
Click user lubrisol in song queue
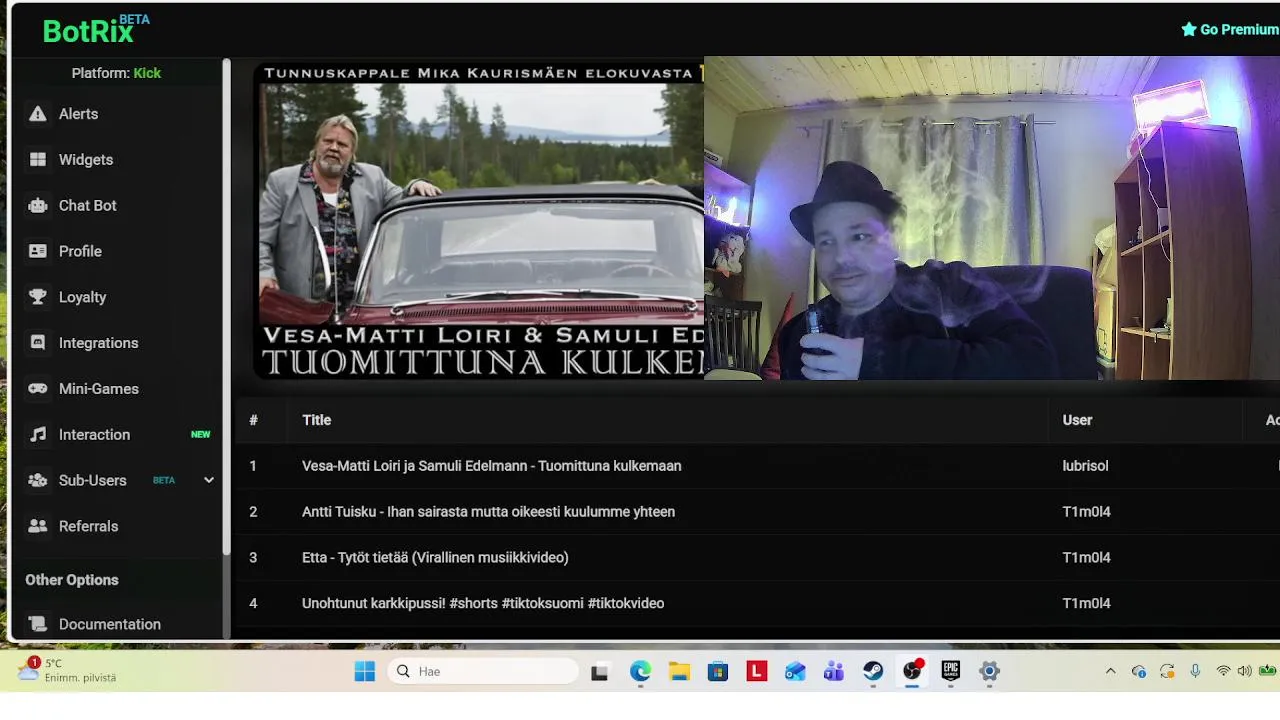(1085, 466)
